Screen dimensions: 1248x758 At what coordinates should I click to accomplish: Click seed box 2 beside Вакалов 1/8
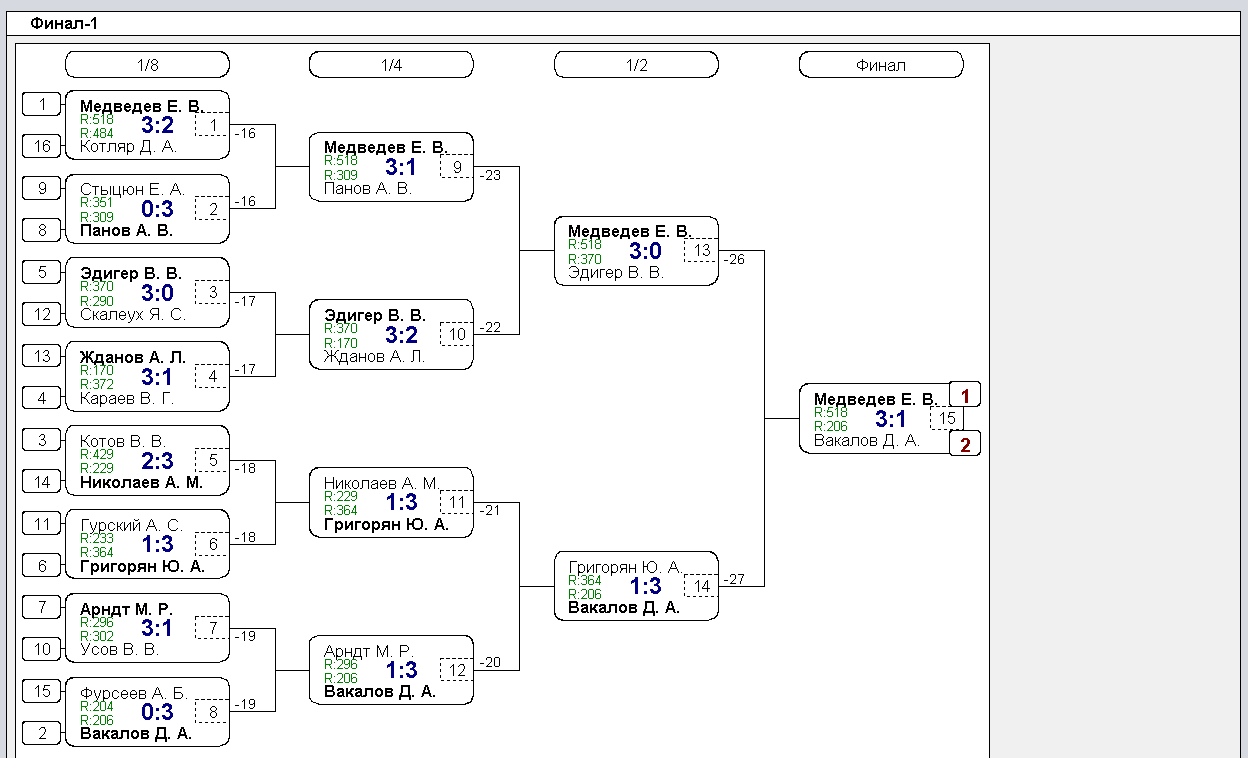(42, 734)
